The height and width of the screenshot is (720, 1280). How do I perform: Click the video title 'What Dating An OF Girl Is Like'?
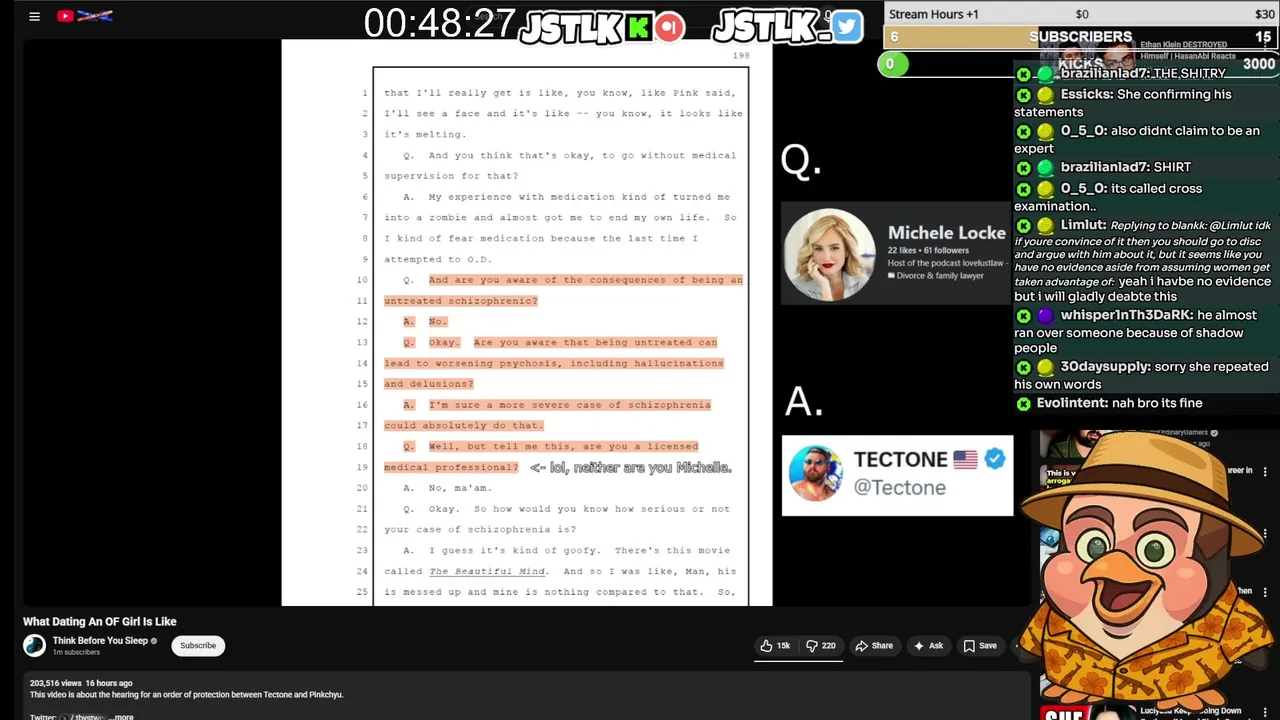(100, 622)
